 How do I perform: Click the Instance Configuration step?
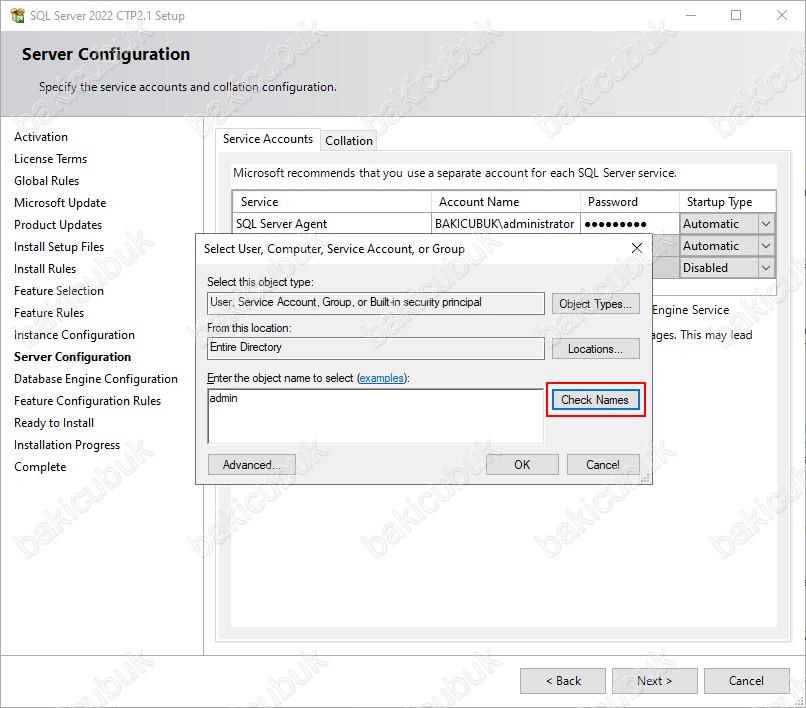[x=74, y=335]
